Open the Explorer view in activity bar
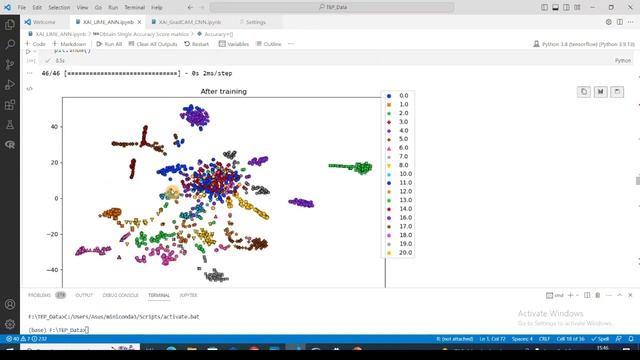Image resolution: width=640 pixels, height=360 pixels. (10, 24)
